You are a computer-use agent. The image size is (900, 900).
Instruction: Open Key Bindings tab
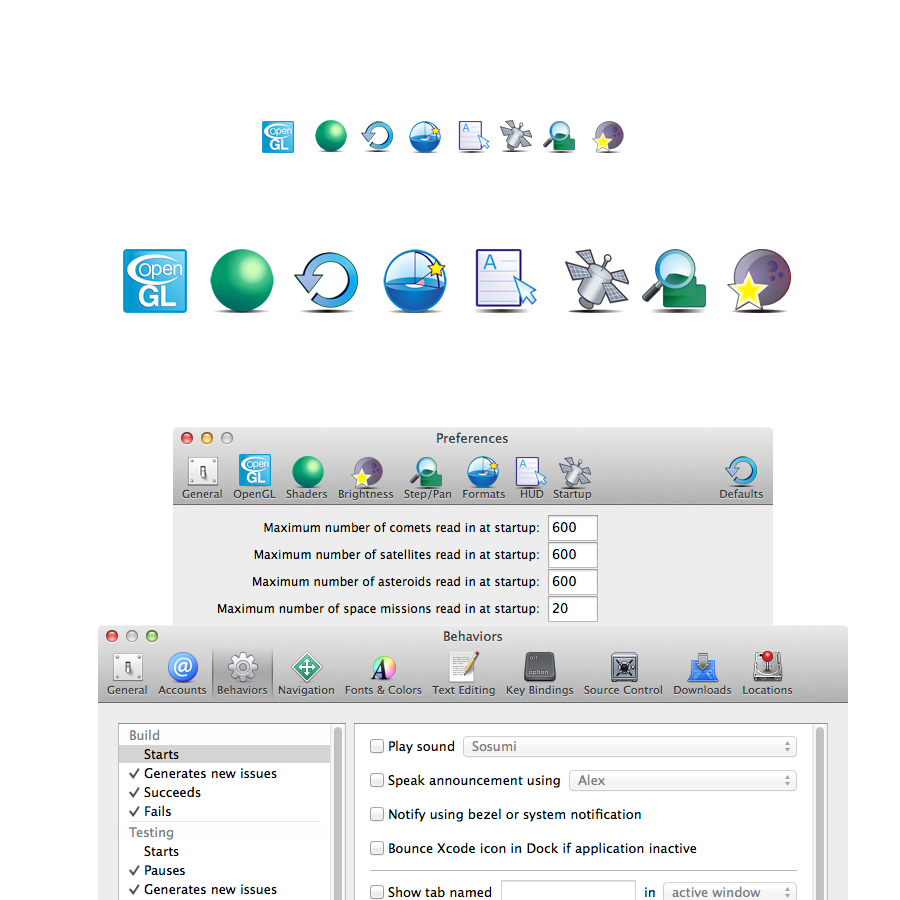(540, 674)
